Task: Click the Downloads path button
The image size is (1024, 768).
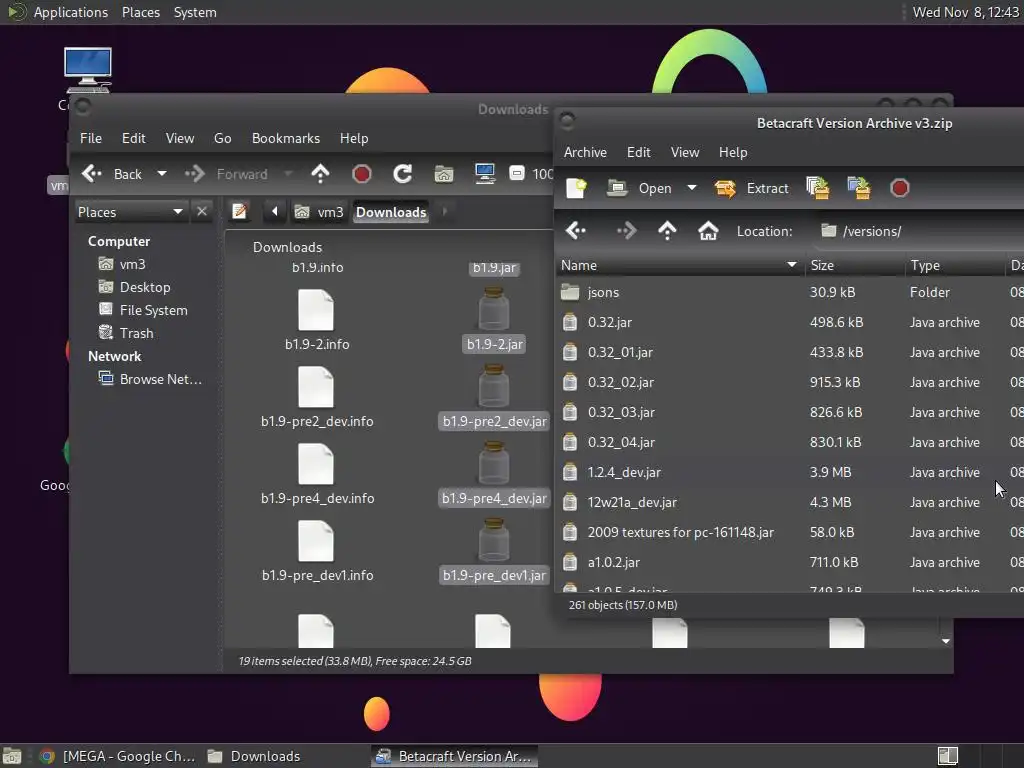Action: click(391, 212)
